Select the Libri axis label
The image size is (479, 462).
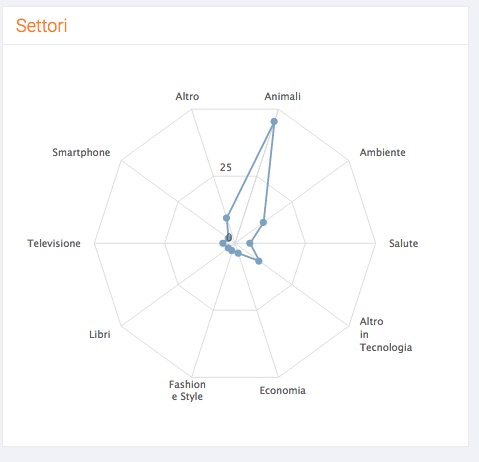click(100, 334)
